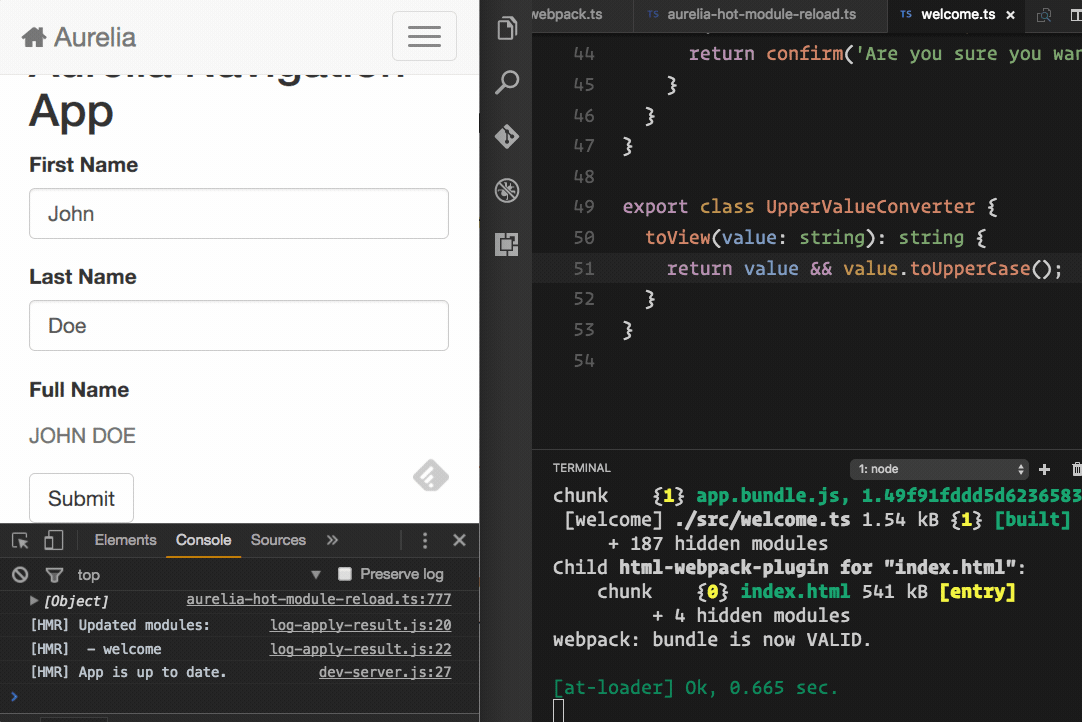
Task: Click line number 49 in the gutter
Action: 584,206
